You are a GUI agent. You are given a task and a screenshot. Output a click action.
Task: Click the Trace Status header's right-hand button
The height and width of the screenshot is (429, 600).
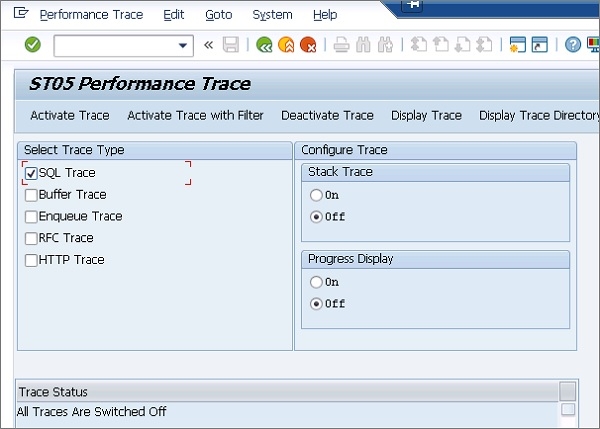(567, 391)
